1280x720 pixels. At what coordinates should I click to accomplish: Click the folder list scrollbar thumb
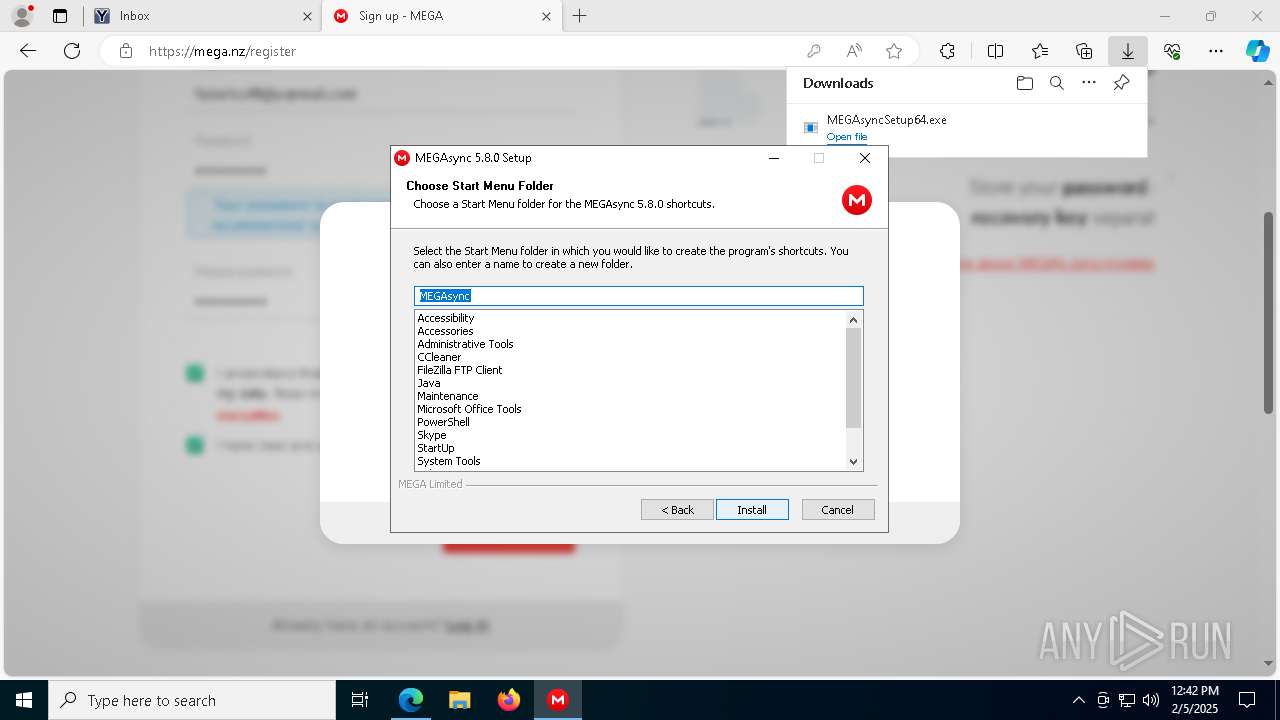[x=853, y=377]
